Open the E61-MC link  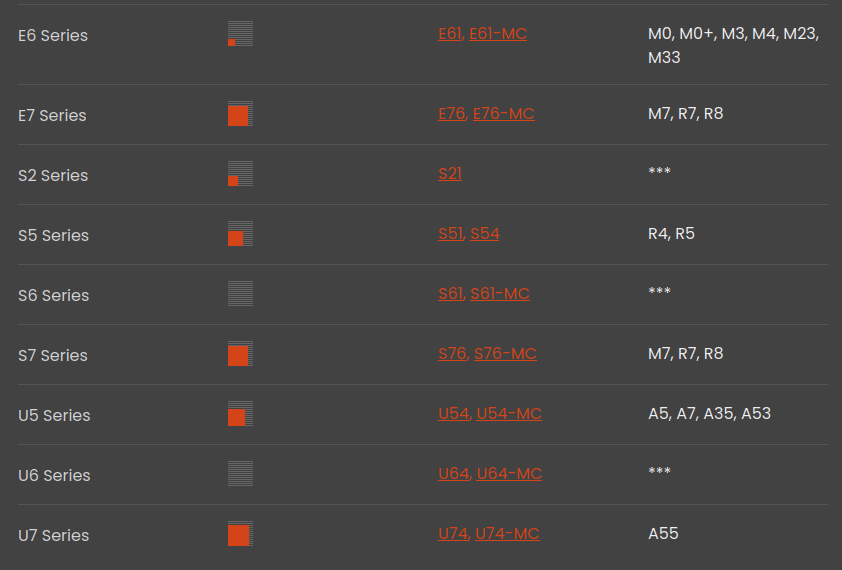(x=498, y=34)
